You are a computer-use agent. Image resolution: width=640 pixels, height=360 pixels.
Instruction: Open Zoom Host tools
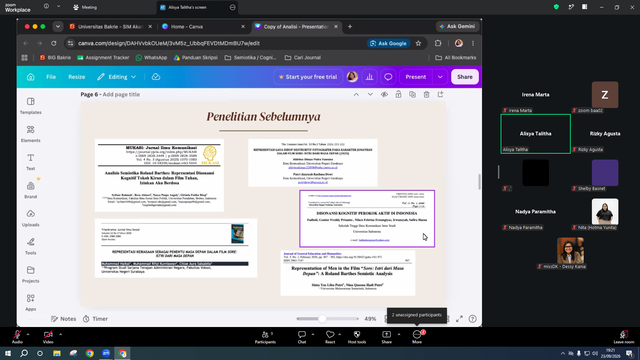click(357, 337)
